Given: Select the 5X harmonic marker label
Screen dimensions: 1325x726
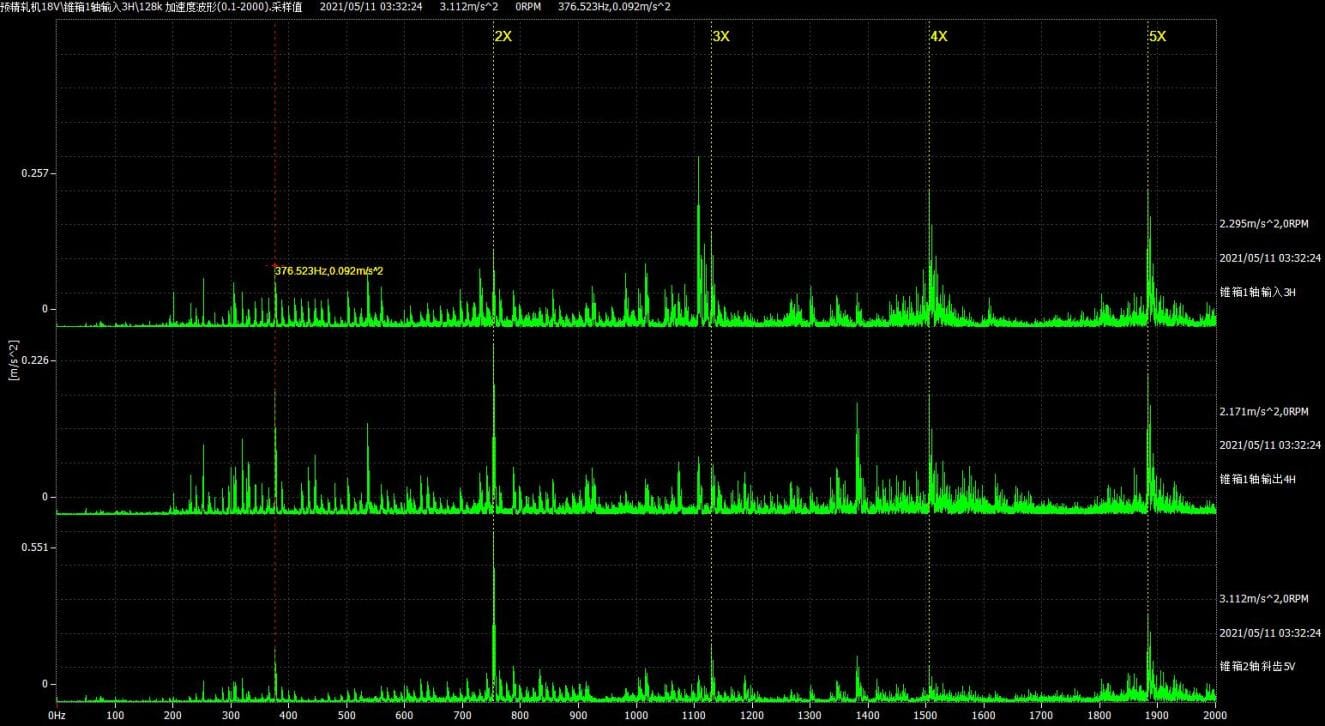Looking at the screenshot, I should point(1157,36).
